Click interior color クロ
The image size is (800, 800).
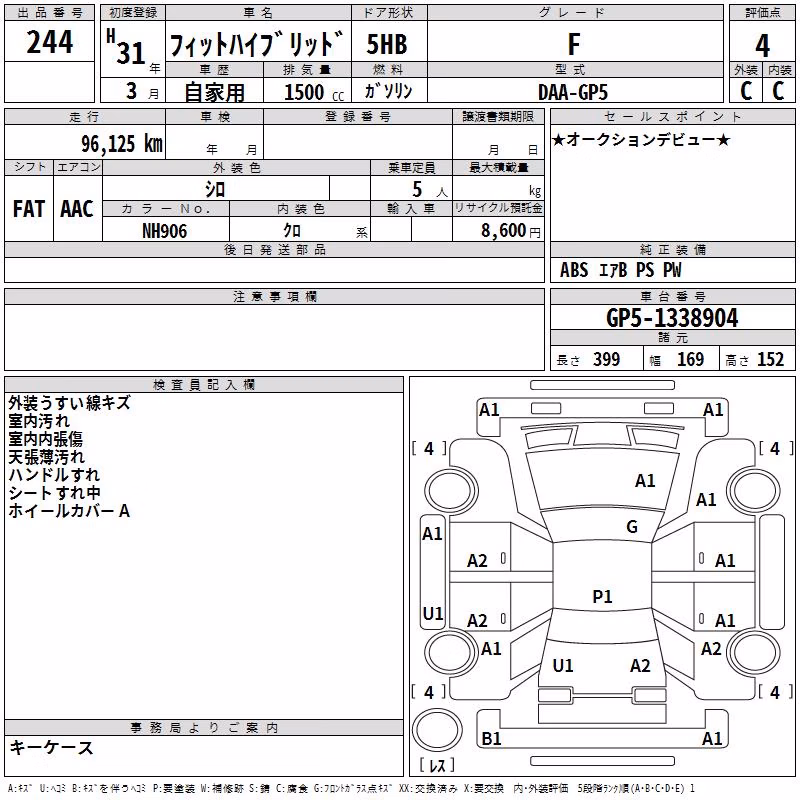click(292, 231)
